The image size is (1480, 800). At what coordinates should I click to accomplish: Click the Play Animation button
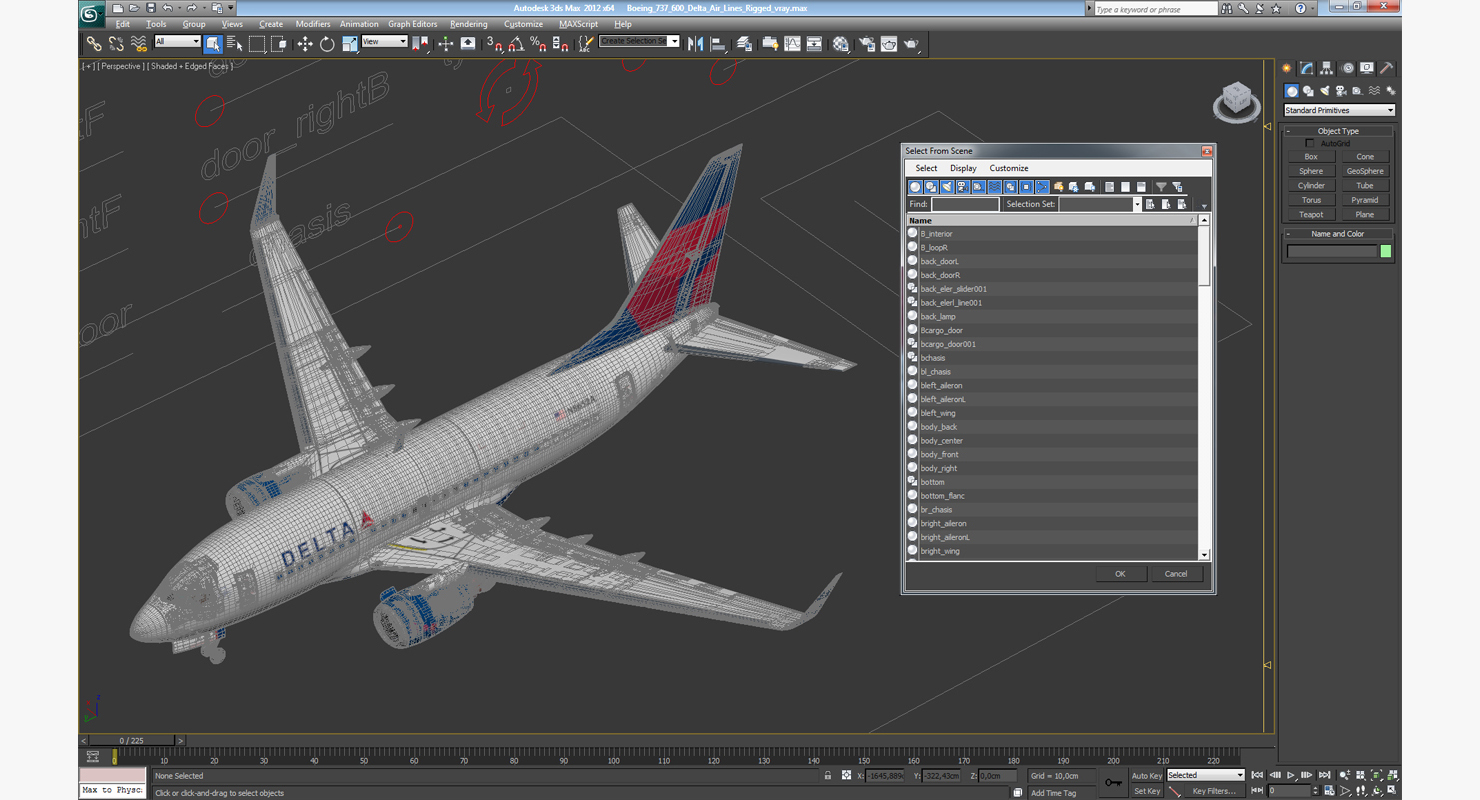1291,775
